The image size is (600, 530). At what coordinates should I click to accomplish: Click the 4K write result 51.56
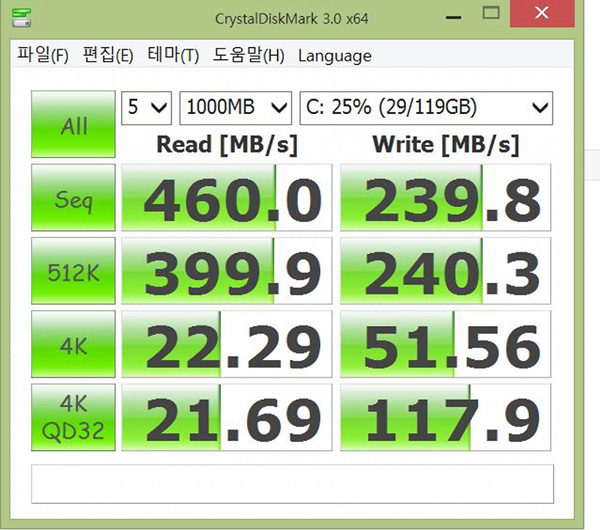[446, 344]
